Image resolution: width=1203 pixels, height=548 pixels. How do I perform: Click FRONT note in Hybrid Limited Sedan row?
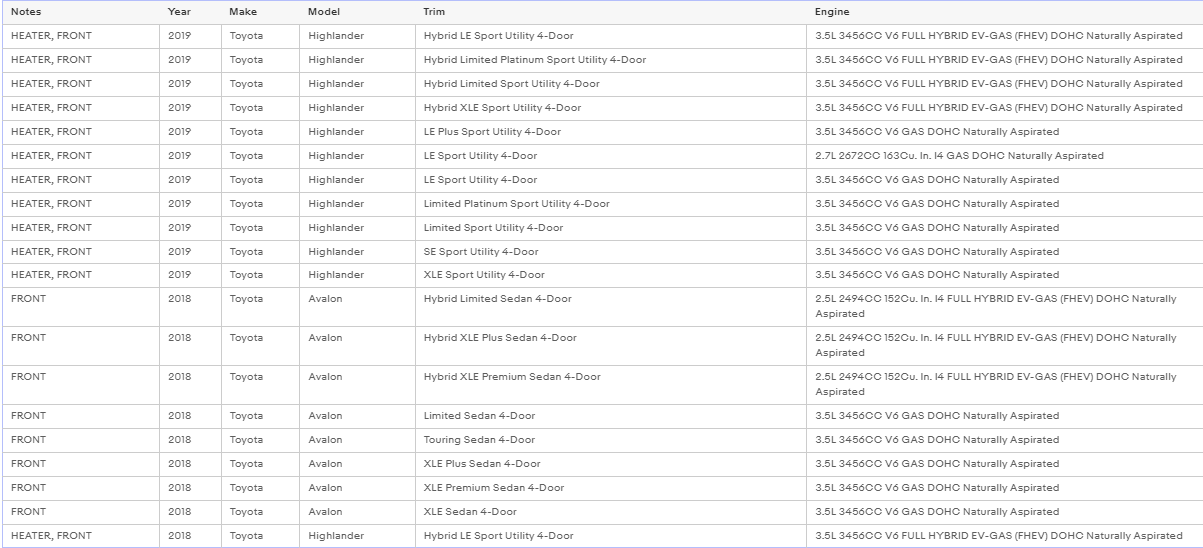click(28, 299)
